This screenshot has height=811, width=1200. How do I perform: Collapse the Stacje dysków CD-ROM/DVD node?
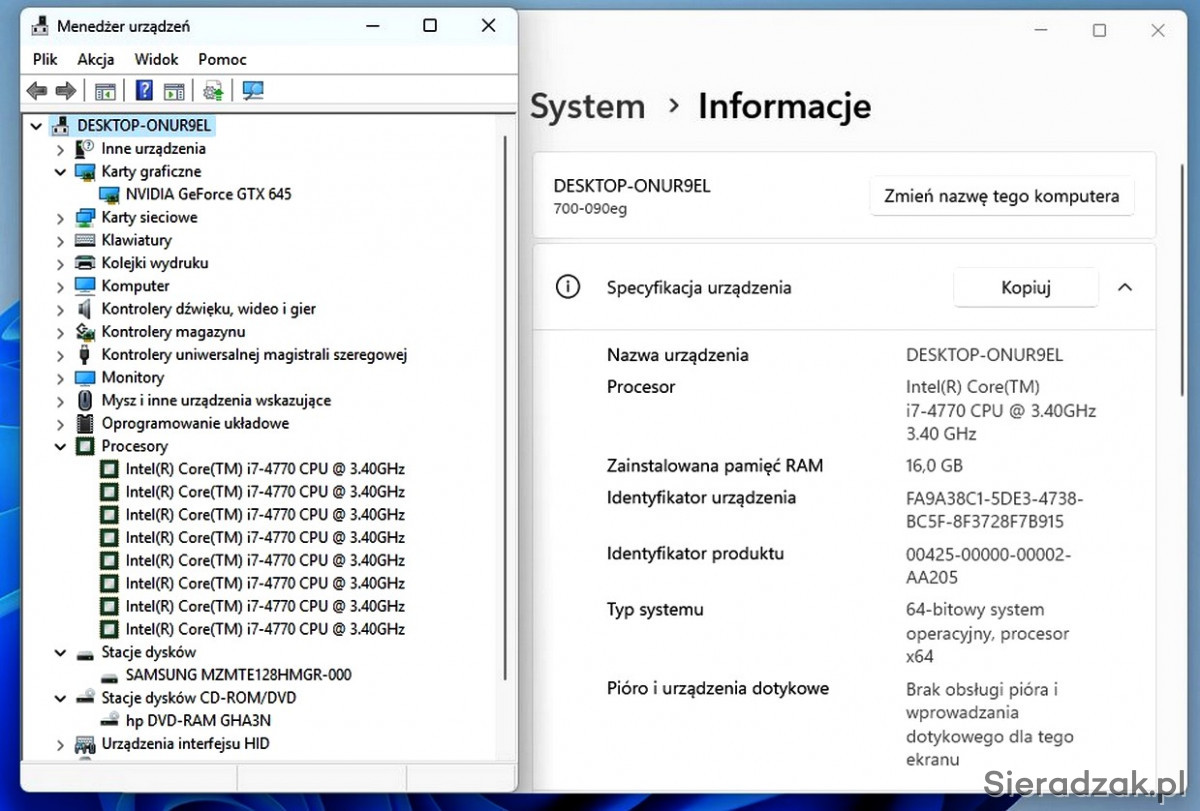pos(61,698)
